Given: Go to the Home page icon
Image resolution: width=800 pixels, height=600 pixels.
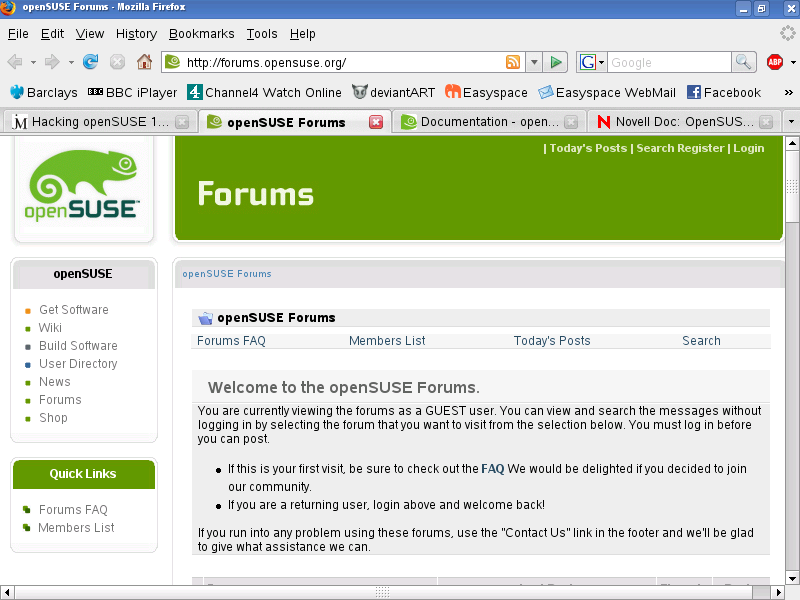Looking at the screenshot, I should pos(144,62).
